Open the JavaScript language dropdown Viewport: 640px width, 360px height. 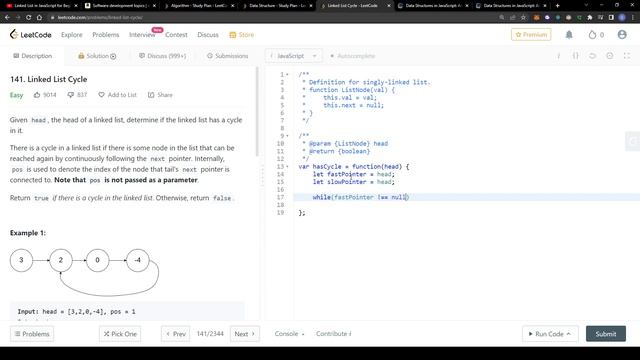pyautogui.click(x=293, y=56)
